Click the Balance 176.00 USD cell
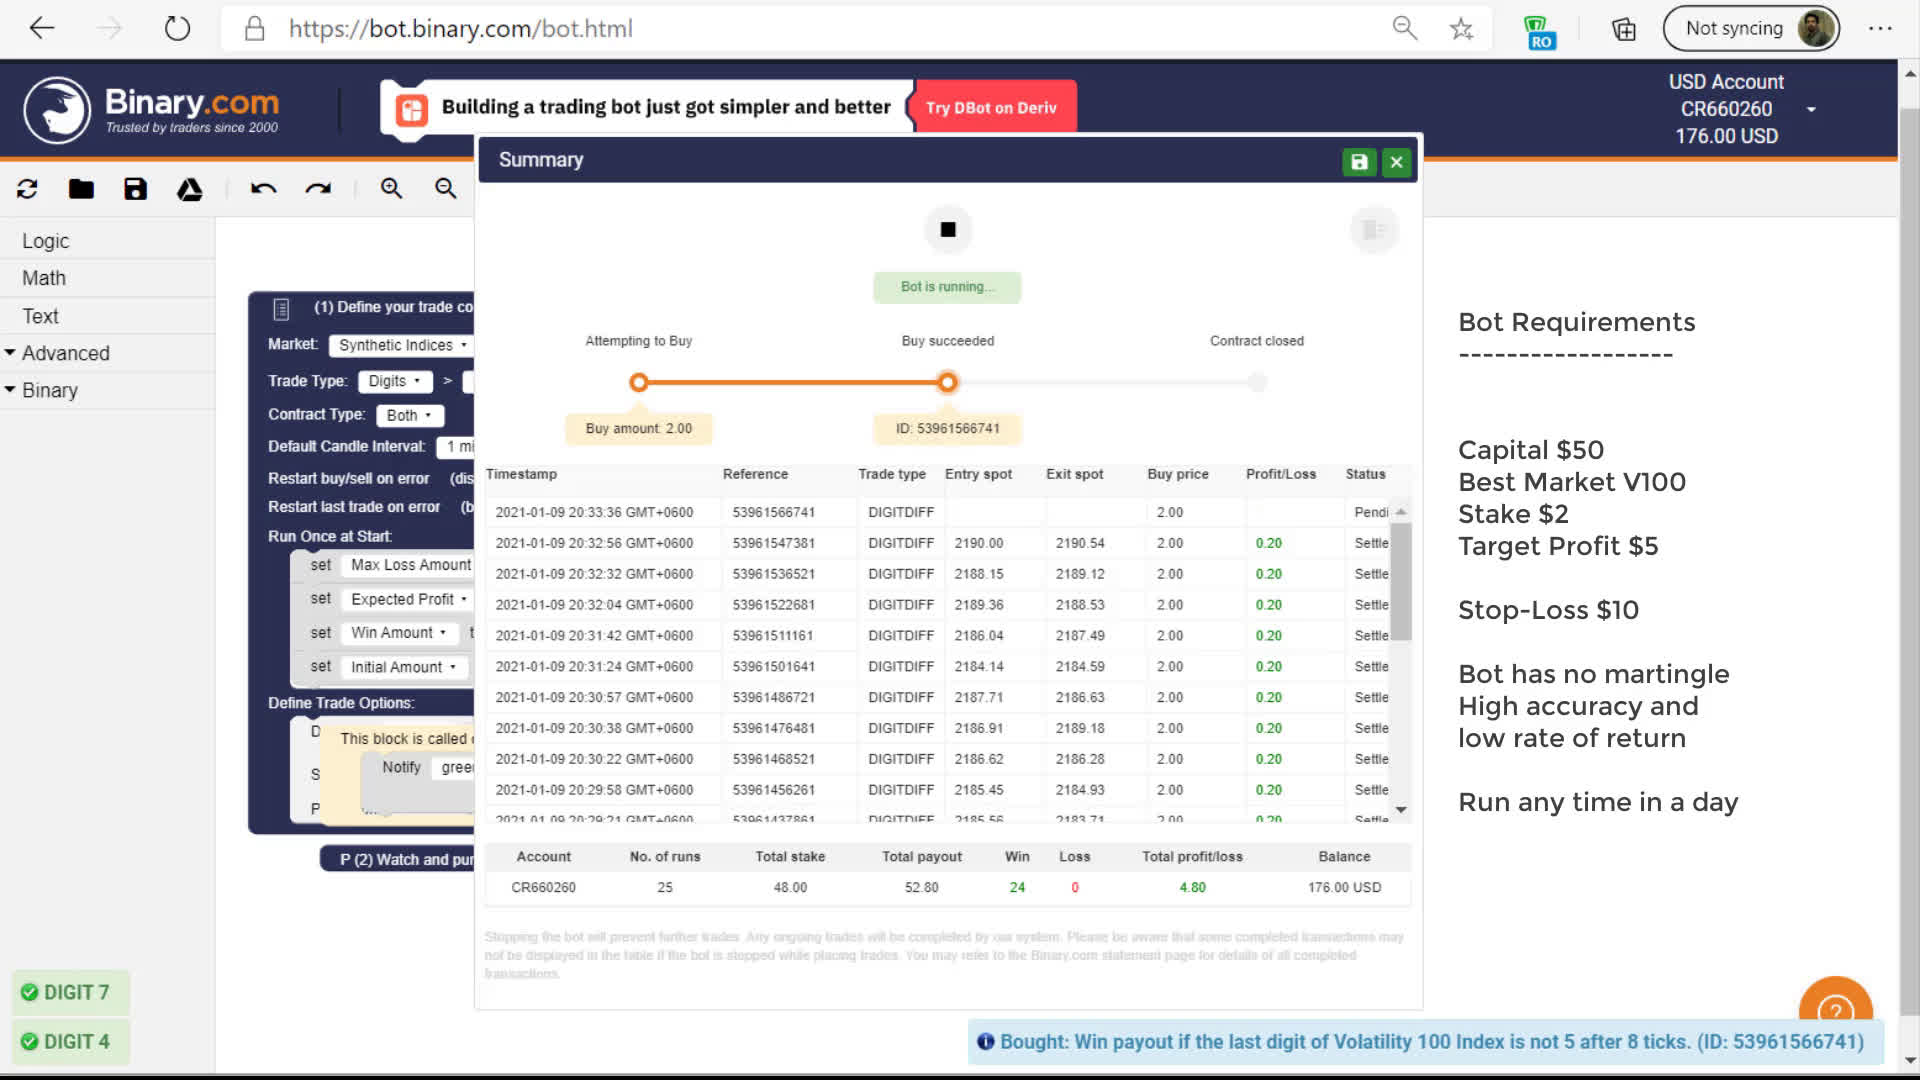This screenshot has width=1920, height=1080. (1344, 888)
